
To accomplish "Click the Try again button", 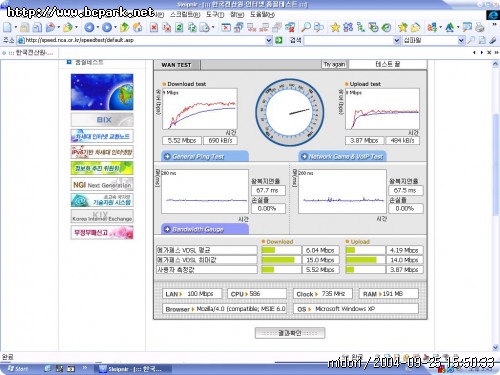I will click(334, 64).
